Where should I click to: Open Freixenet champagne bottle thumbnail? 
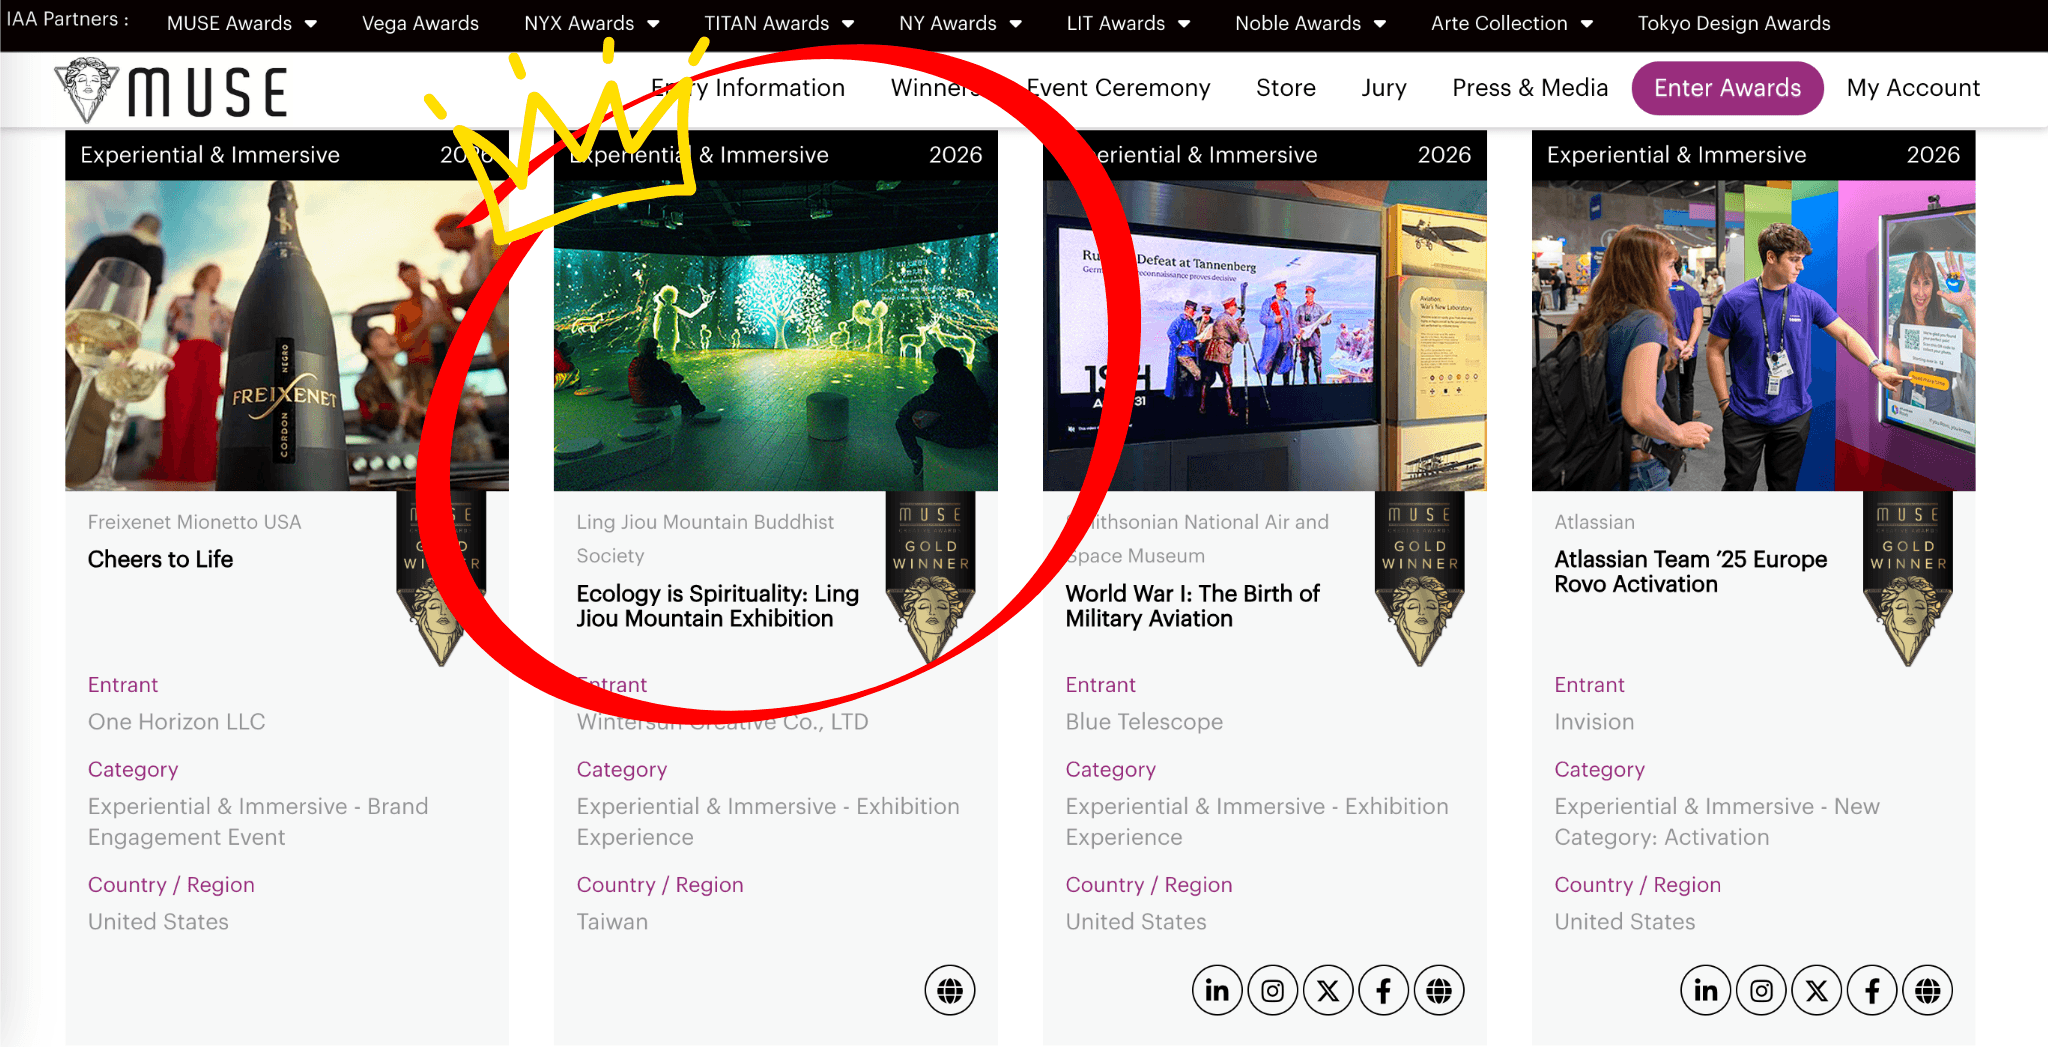tap(287, 335)
